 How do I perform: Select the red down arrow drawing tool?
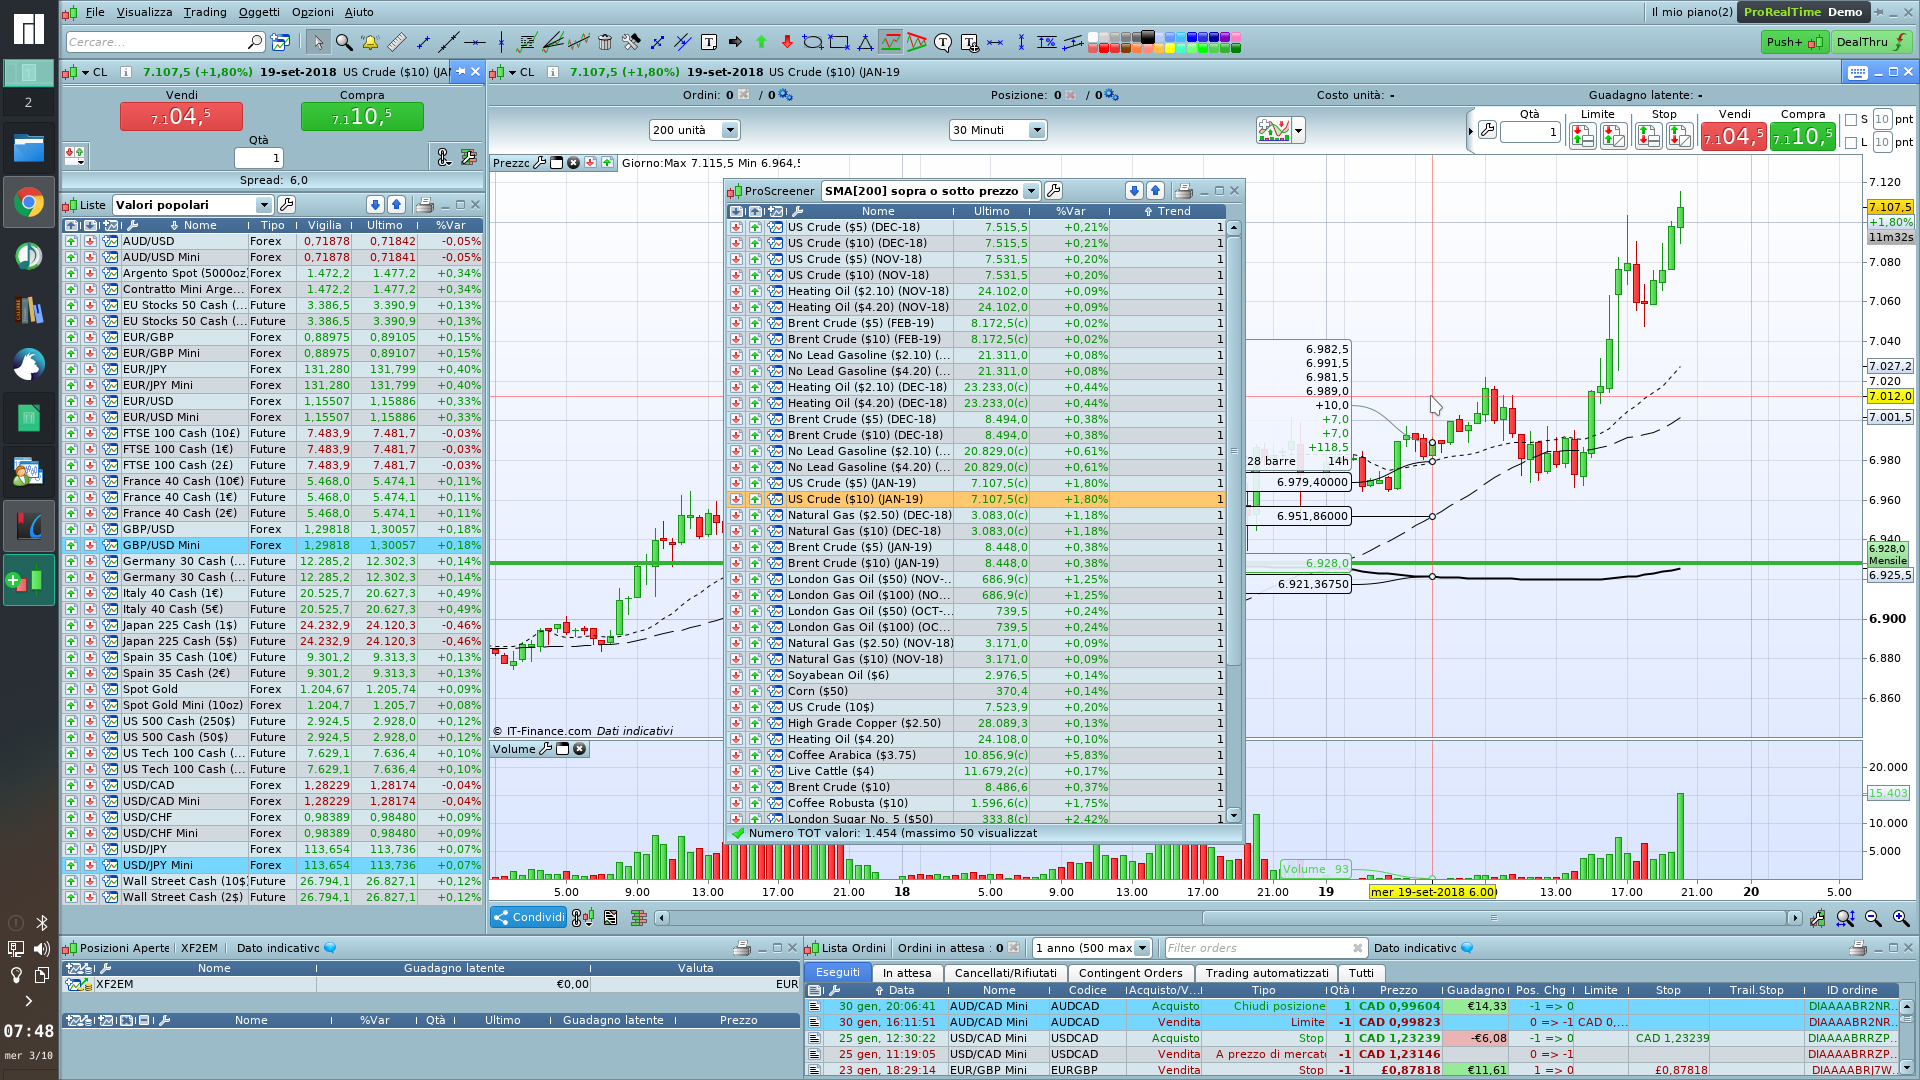point(787,42)
